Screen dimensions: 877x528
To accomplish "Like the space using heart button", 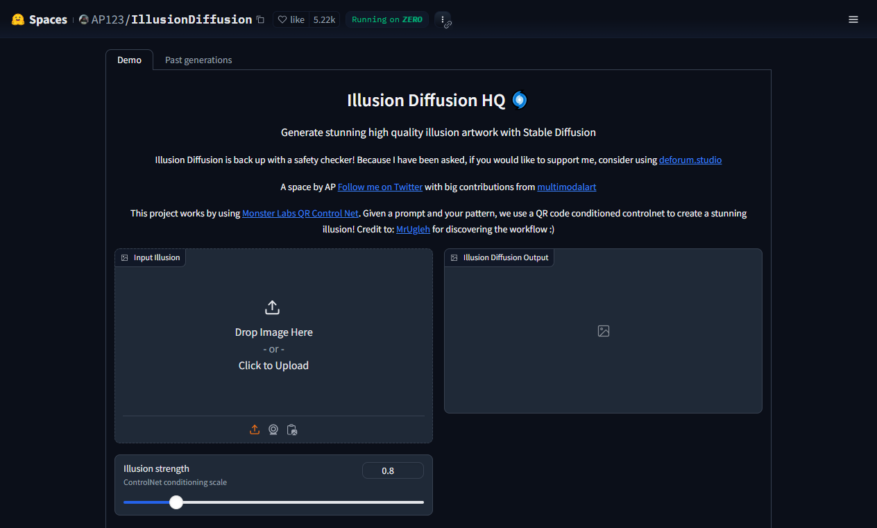I will click(291, 20).
